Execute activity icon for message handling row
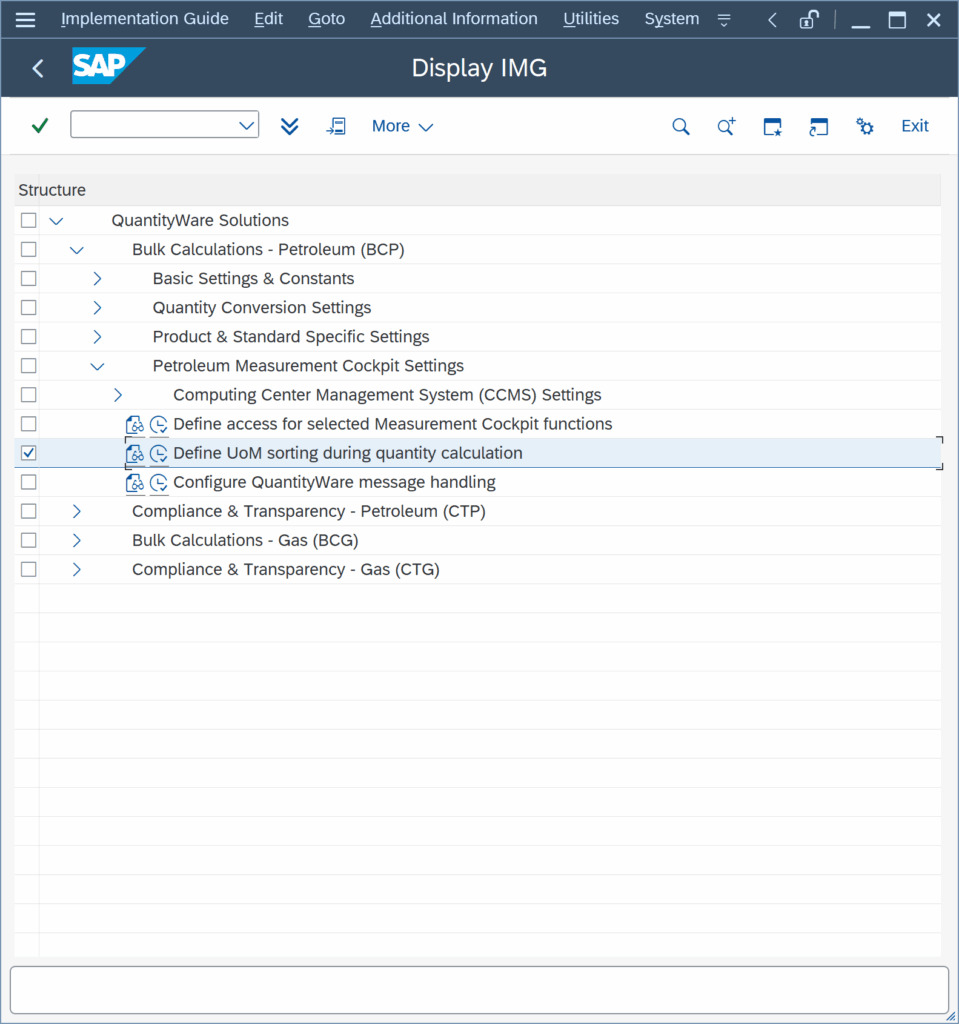 click(x=159, y=483)
